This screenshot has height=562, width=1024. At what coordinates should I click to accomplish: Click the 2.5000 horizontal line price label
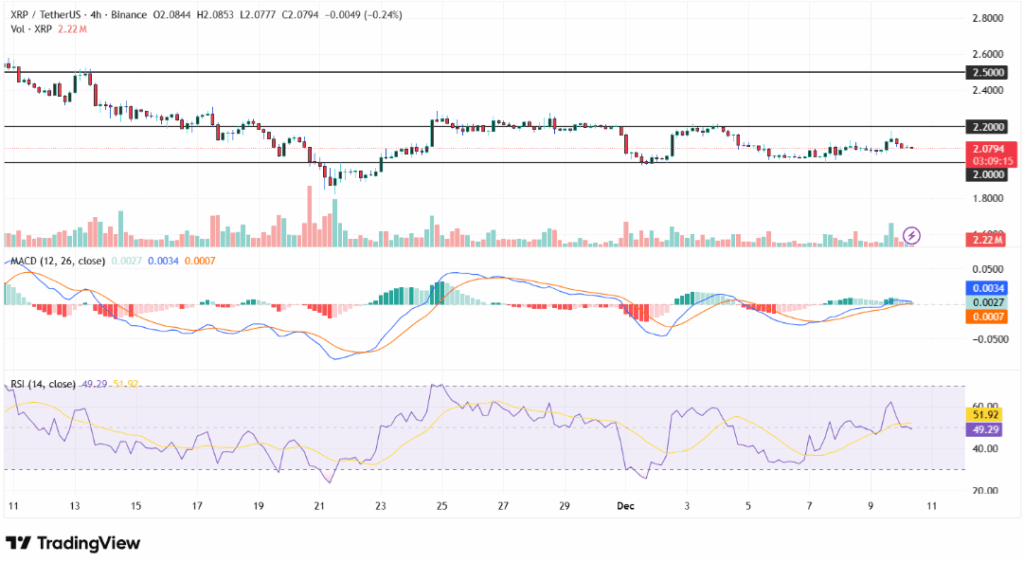point(988,73)
